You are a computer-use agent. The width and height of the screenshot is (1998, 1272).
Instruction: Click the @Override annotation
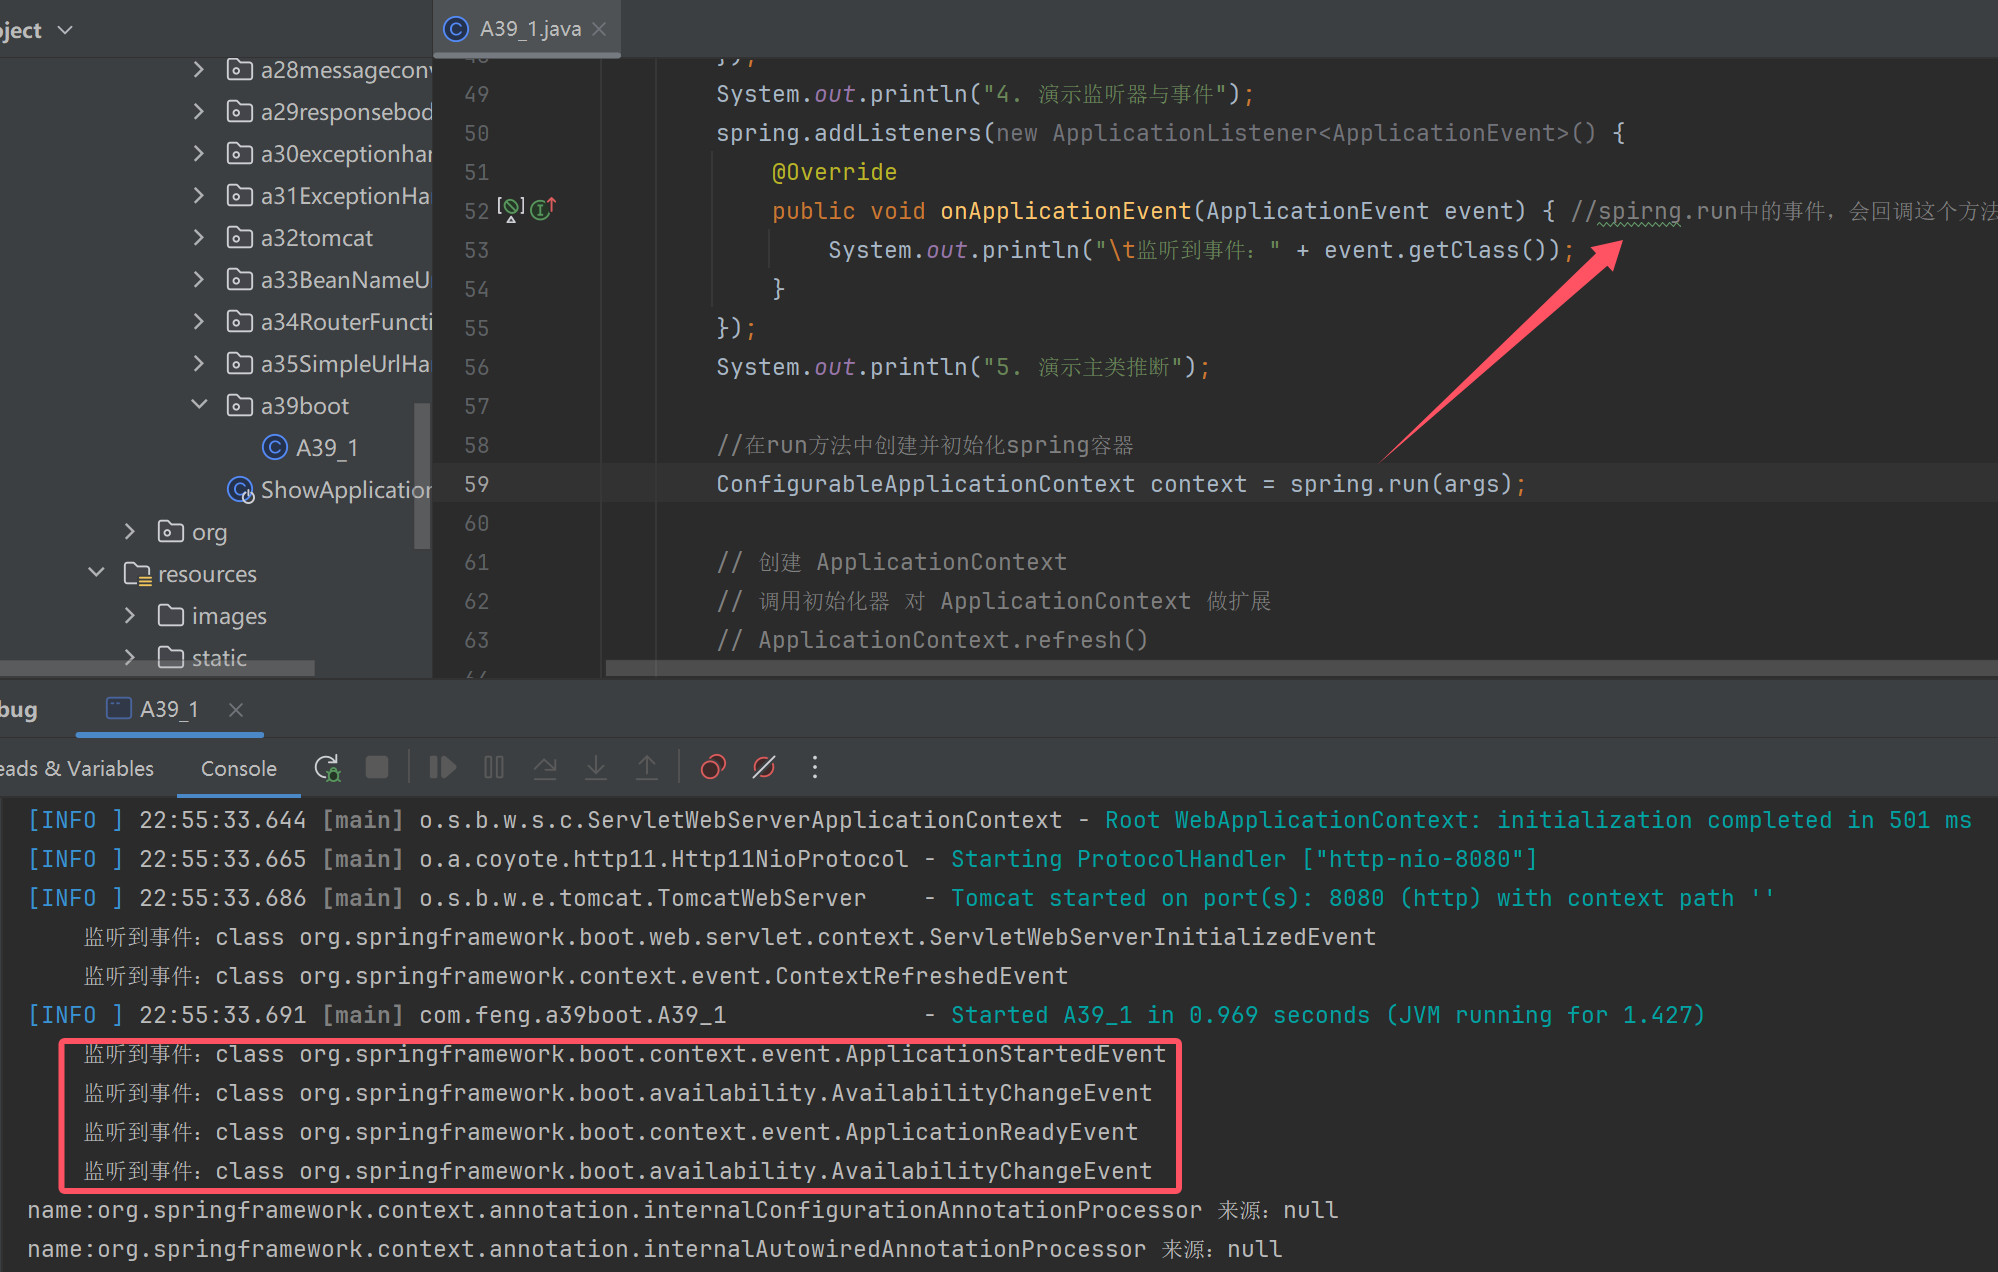pyautogui.click(x=834, y=172)
